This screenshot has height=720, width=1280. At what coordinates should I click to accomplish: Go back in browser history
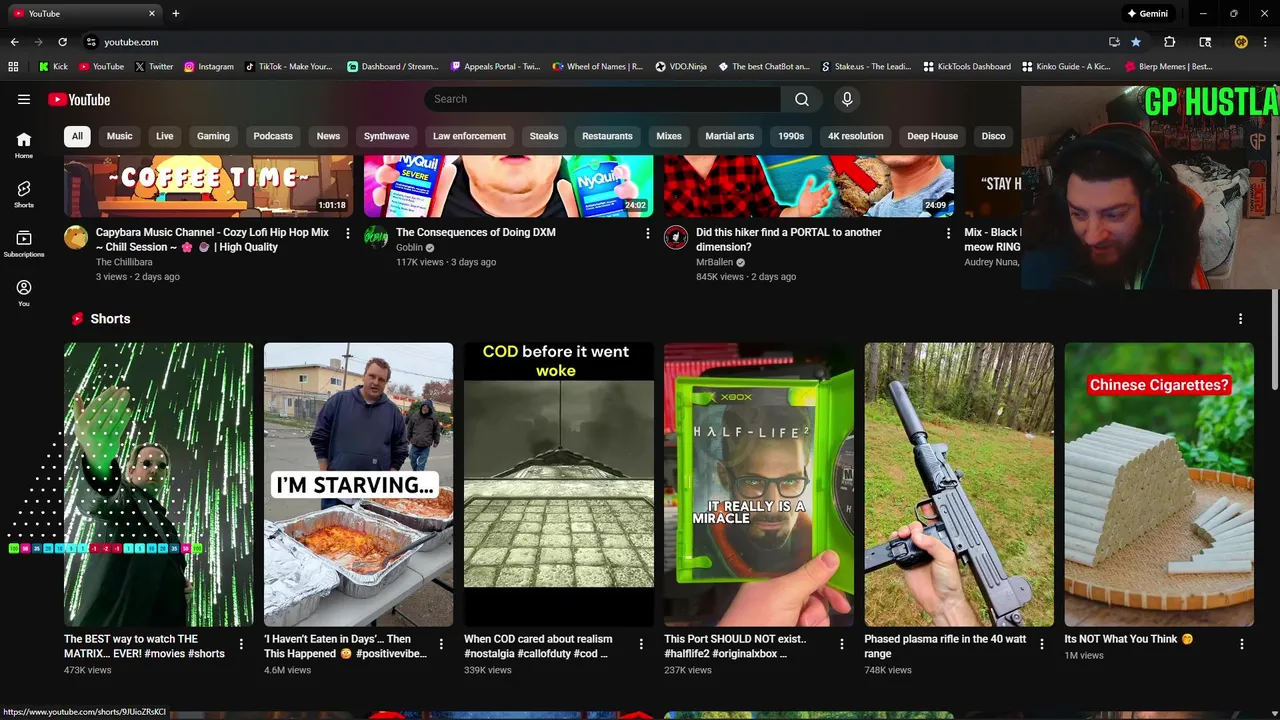pyautogui.click(x=14, y=42)
